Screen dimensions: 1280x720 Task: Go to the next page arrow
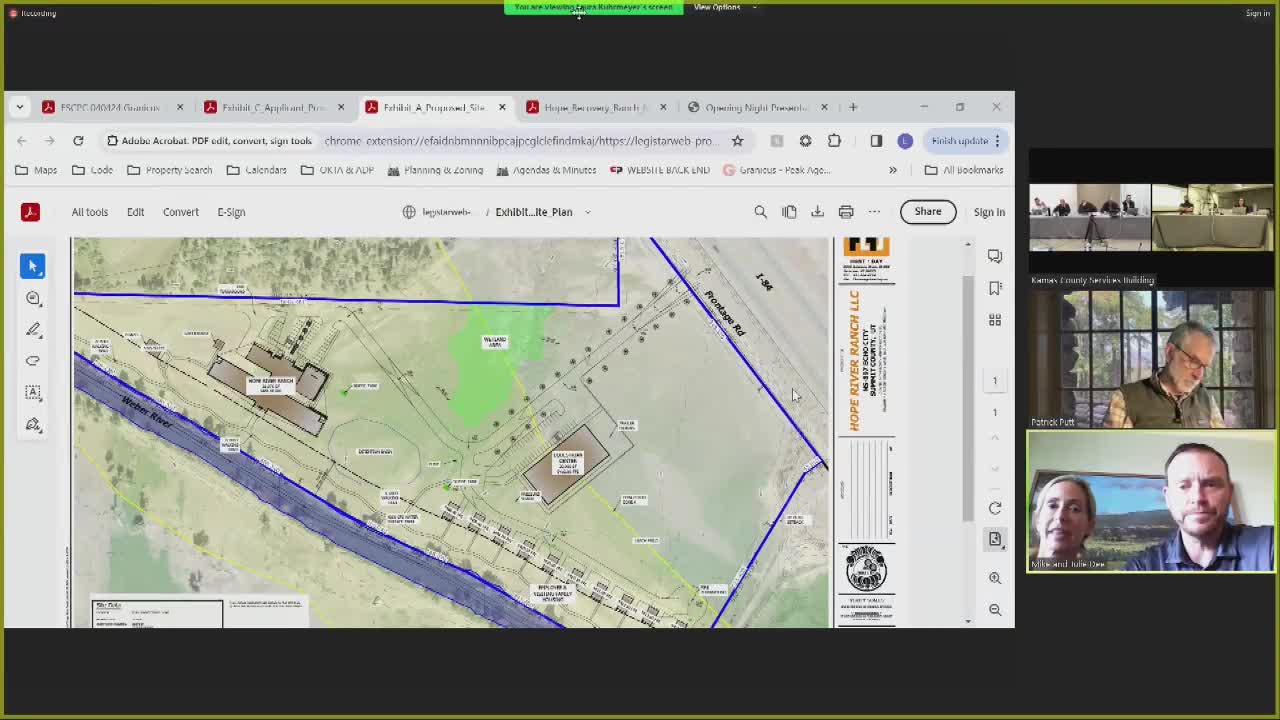click(x=995, y=468)
